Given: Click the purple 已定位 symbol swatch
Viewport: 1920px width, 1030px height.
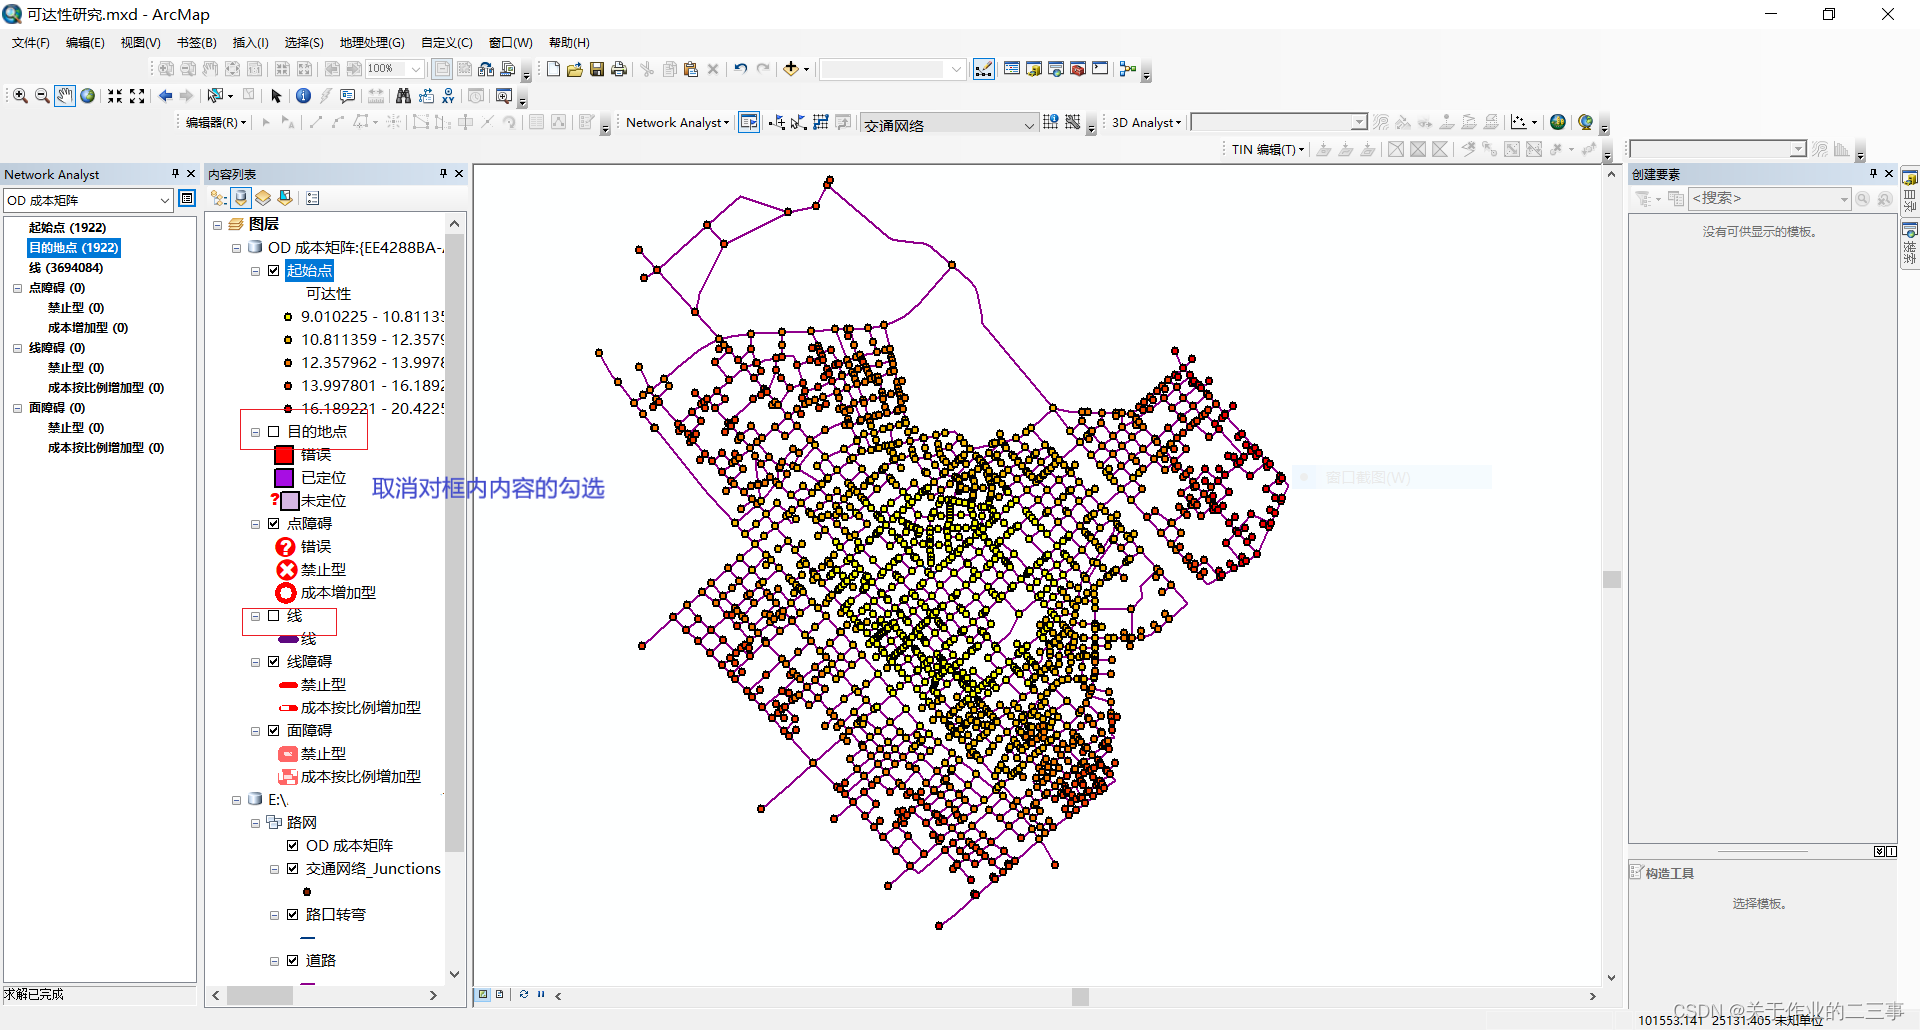Looking at the screenshot, I should (x=284, y=478).
